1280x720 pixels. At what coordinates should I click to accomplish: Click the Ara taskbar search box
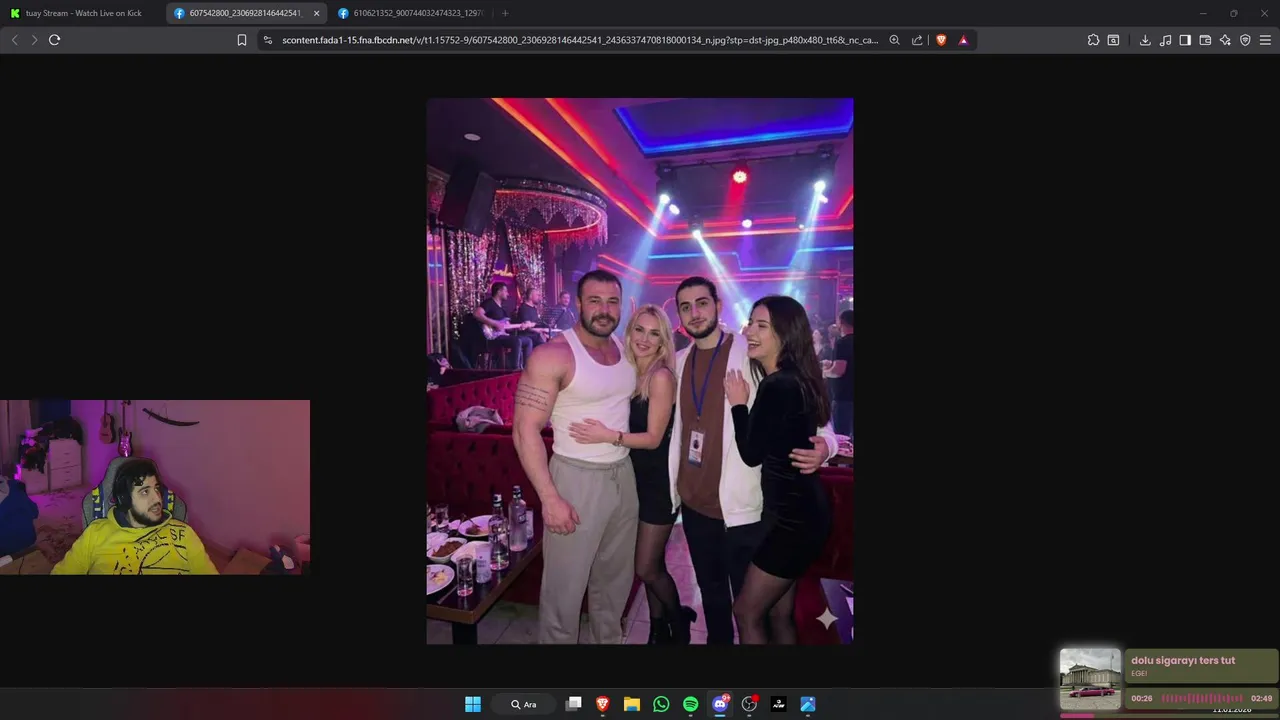[524, 704]
